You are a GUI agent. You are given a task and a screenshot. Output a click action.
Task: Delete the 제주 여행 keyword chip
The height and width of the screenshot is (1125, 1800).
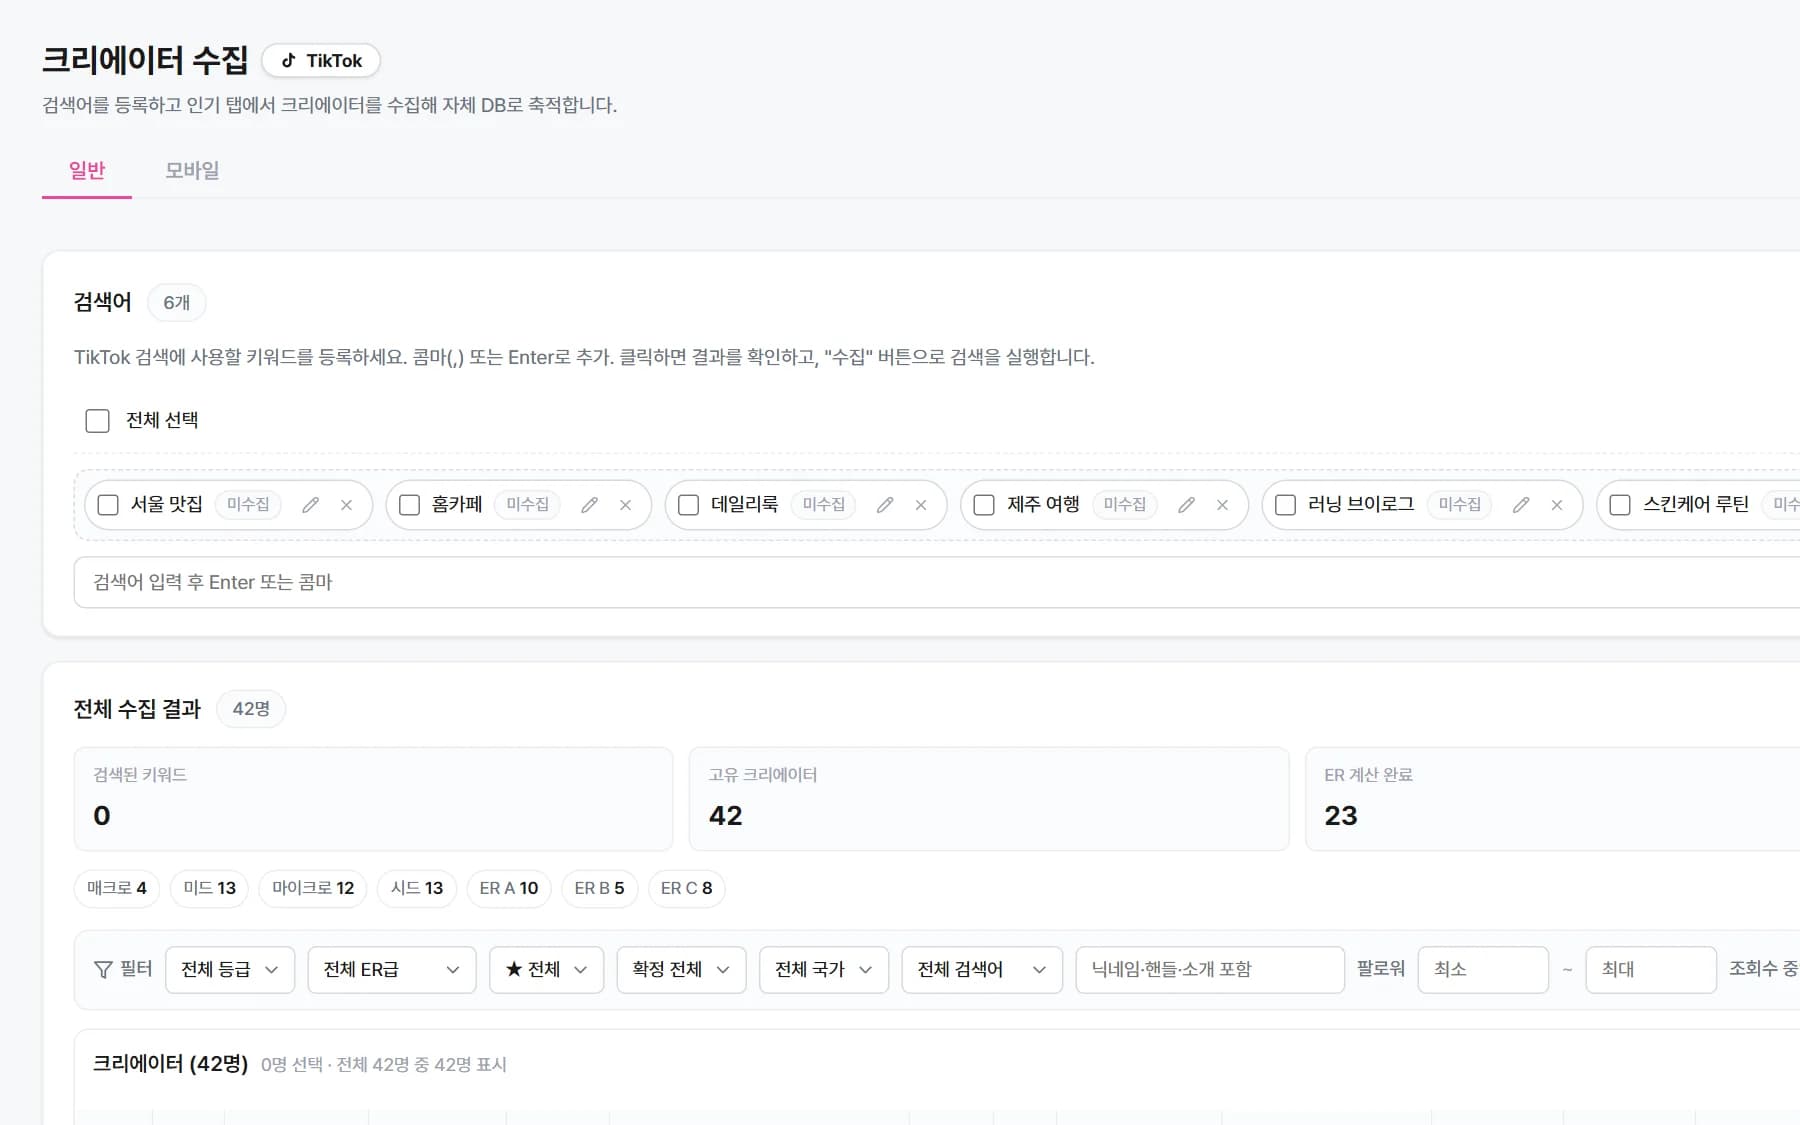click(x=1222, y=505)
